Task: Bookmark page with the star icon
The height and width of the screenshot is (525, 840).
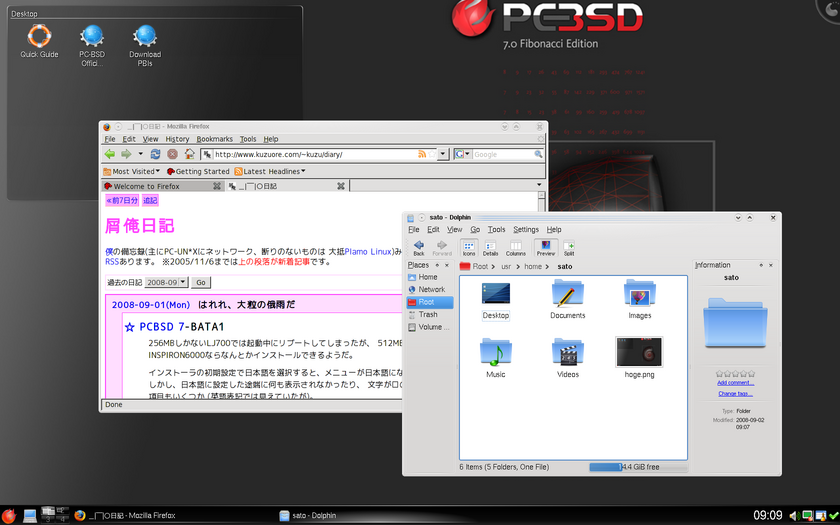Action: [x=432, y=154]
